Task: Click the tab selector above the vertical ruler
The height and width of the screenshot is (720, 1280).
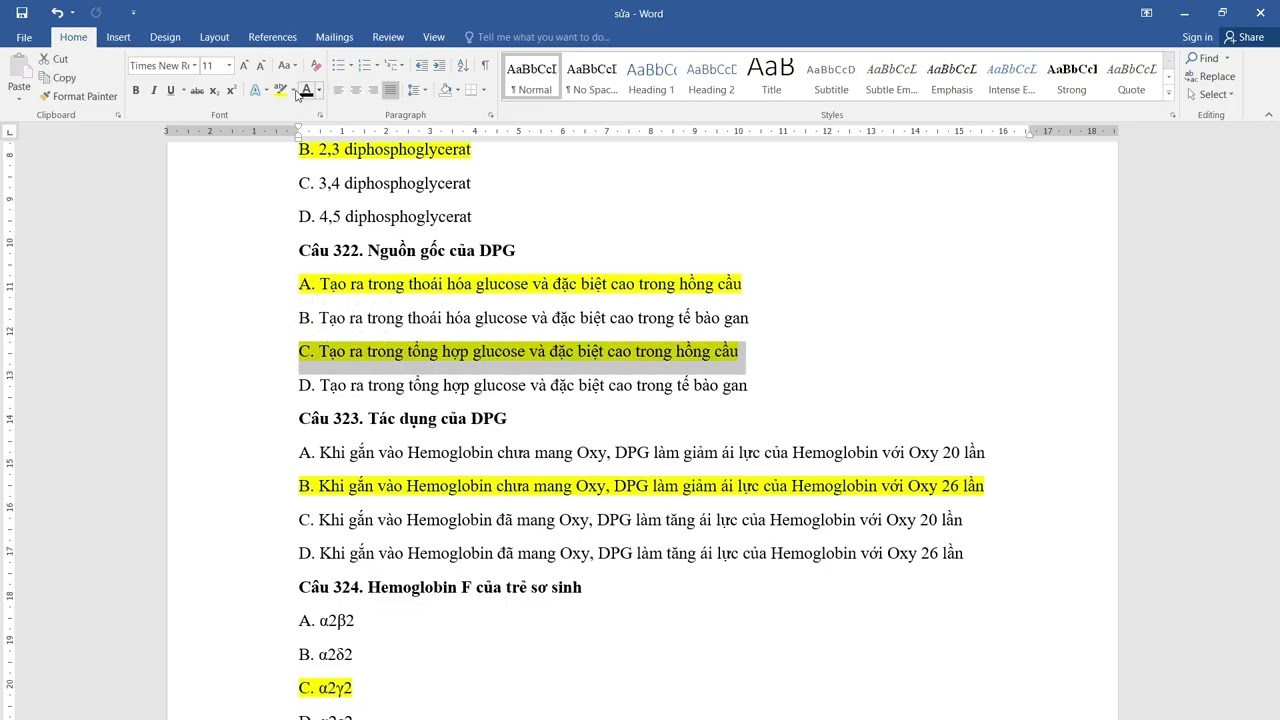Action: pyautogui.click(x=9, y=131)
